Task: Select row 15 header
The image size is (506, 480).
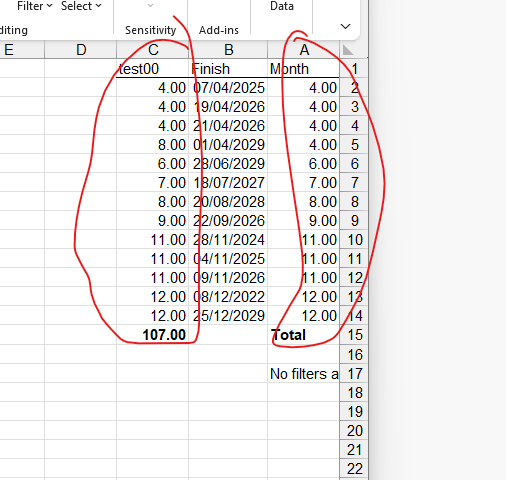Action: pos(354,335)
